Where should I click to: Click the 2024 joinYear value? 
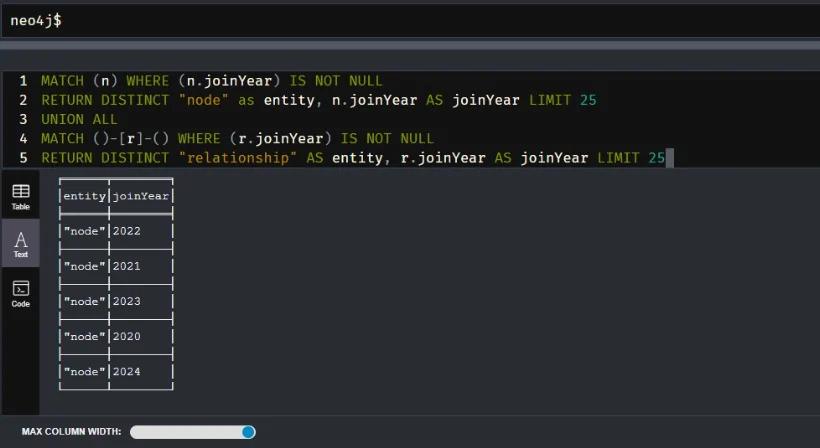pyautogui.click(x=127, y=371)
